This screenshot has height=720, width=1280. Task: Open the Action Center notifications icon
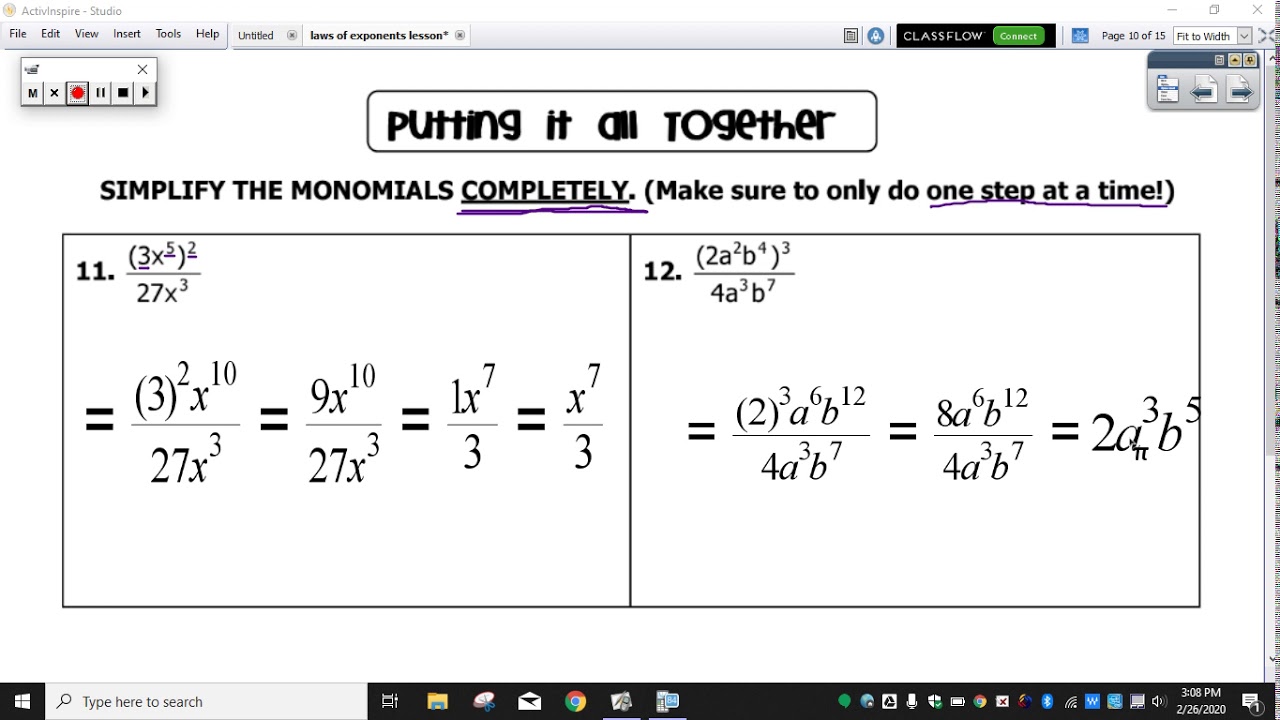(x=1252, y=701)
